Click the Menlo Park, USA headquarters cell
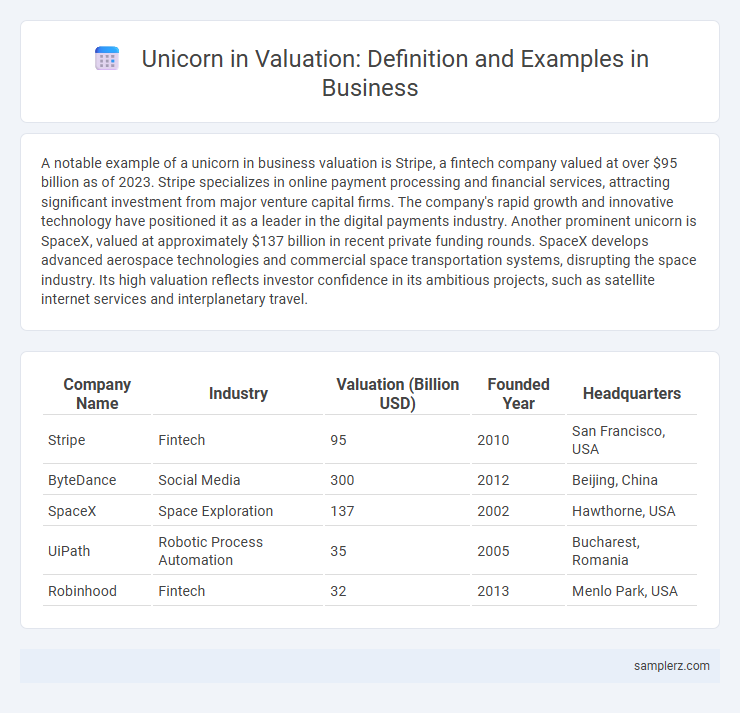 631,591
